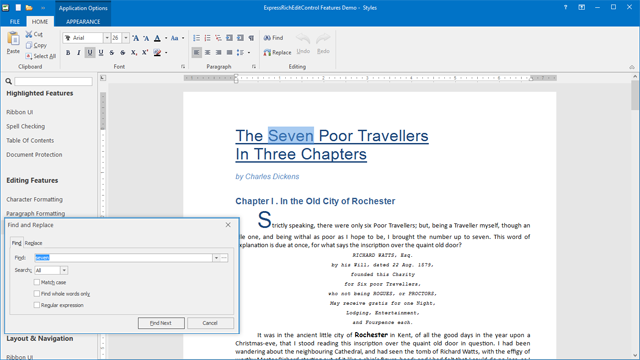Center align the paragraph
This screenshot has width=640, height=360.
(207, 53)
